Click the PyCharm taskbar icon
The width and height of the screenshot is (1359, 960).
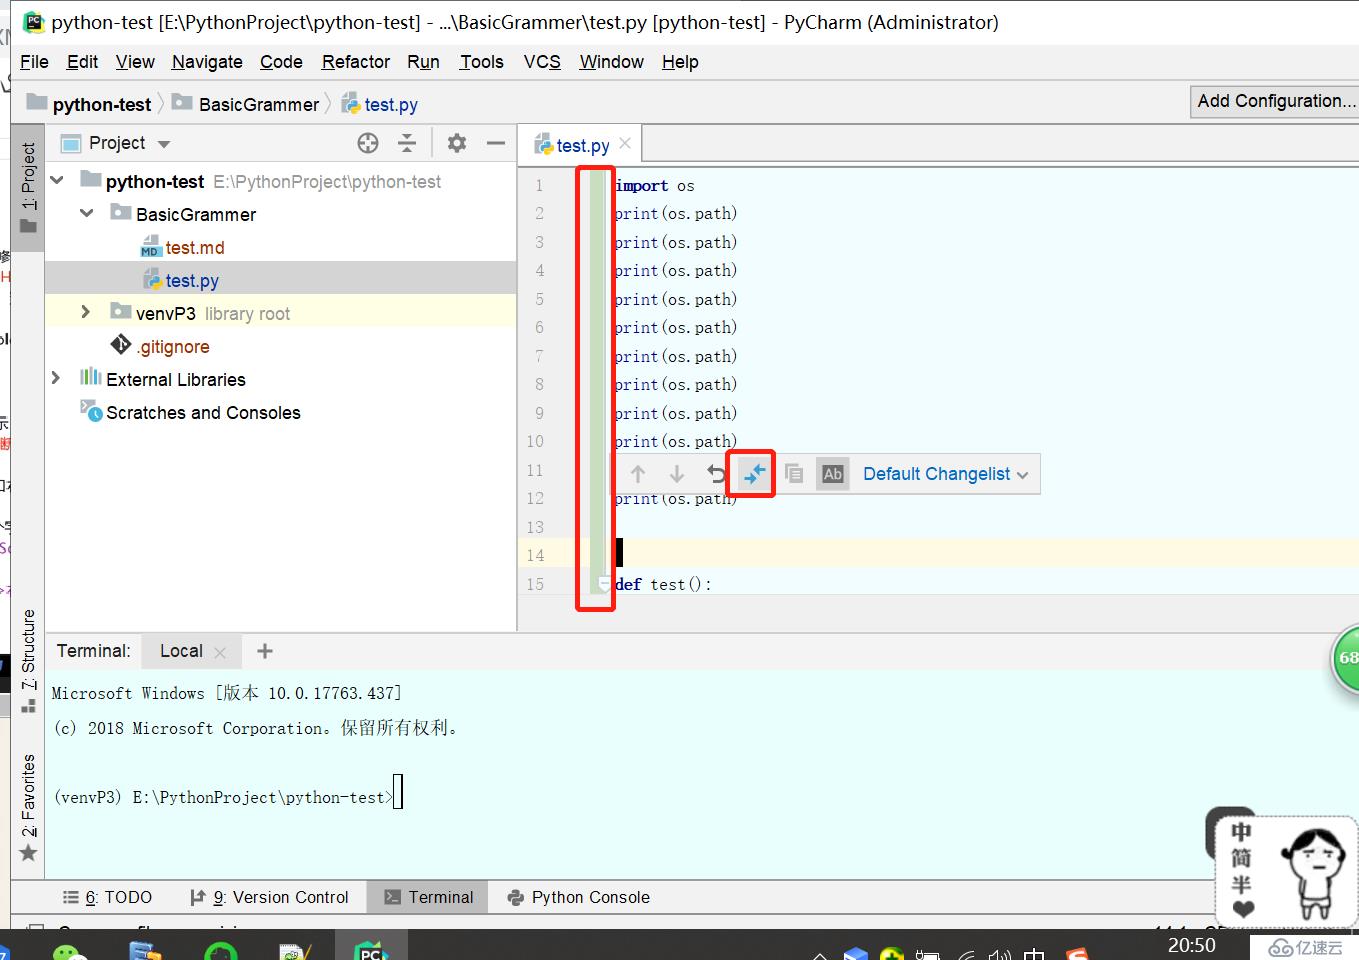point(371,948)
